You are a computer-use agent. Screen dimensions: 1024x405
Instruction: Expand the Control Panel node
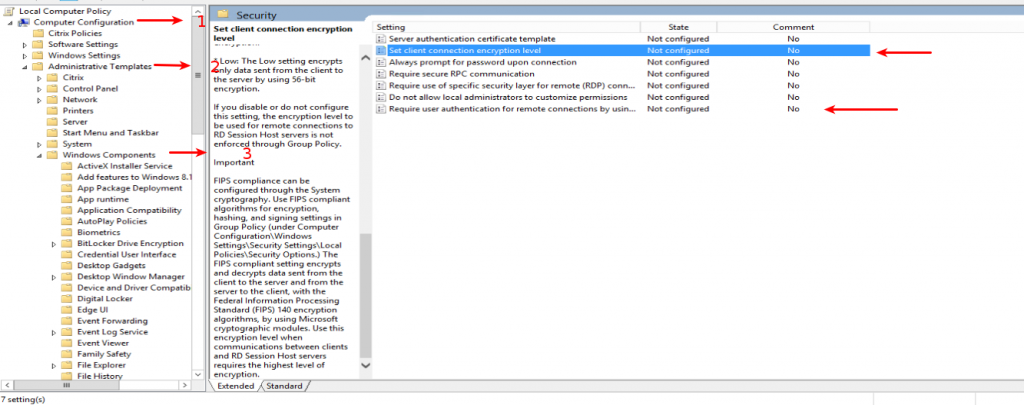tap(39, 89)
